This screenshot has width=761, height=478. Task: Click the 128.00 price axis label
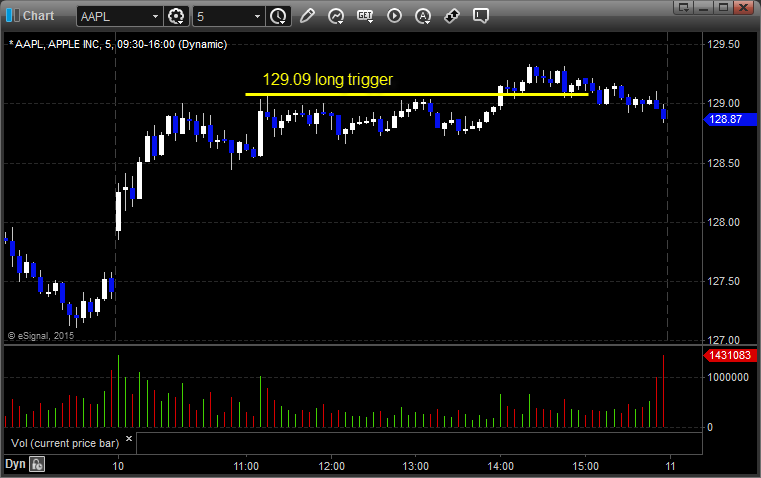(x=724, y=222)
